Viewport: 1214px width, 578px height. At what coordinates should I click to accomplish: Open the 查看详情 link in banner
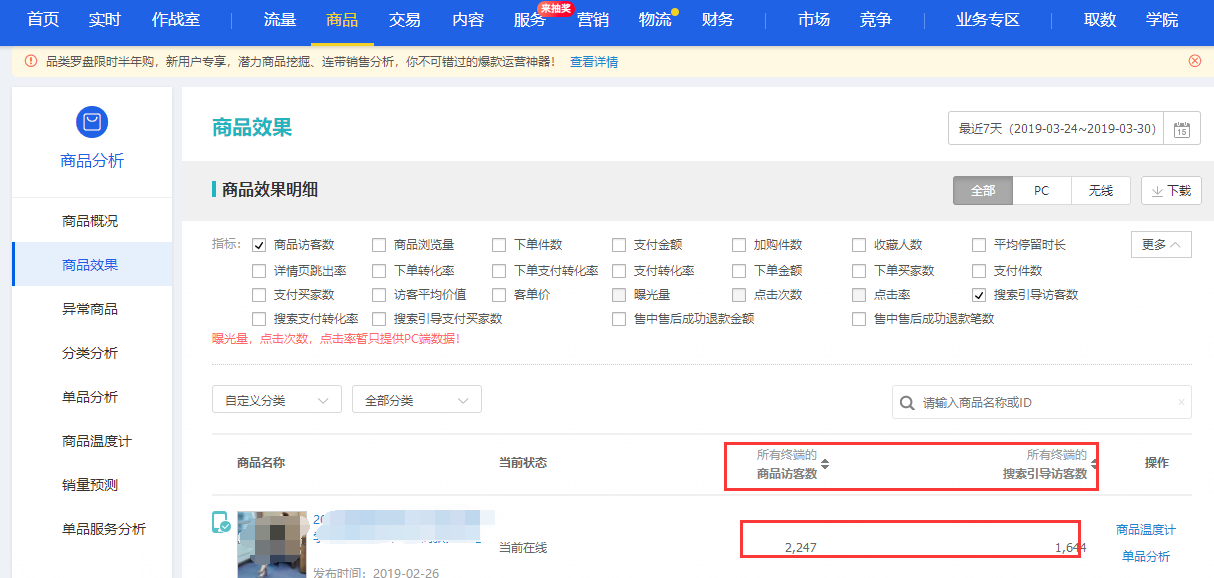pos(594,62)
